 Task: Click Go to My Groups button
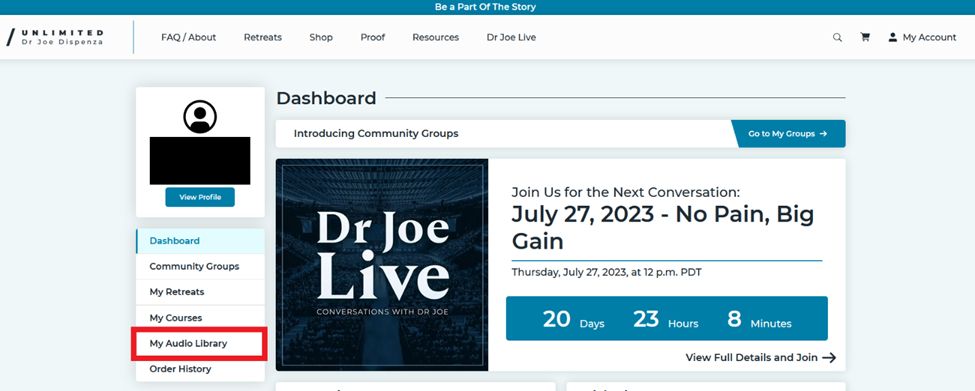pyautogui.click(x=788, y=134)
